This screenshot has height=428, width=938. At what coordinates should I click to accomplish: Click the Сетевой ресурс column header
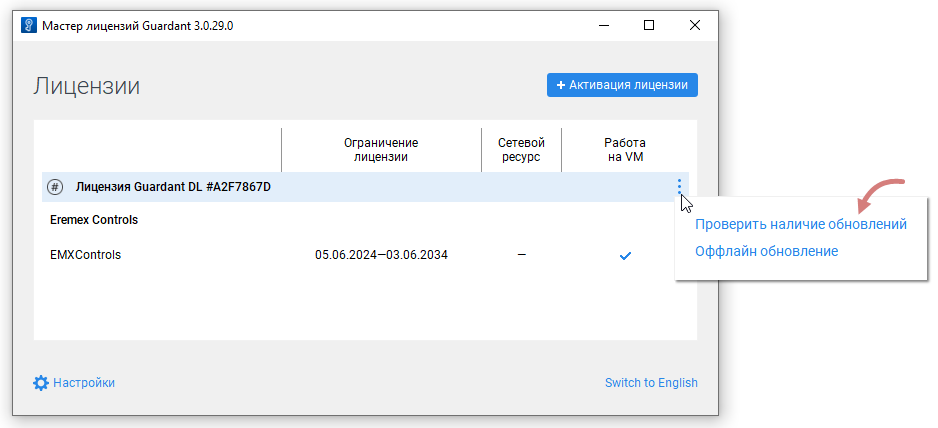click(x=522, y=150)
